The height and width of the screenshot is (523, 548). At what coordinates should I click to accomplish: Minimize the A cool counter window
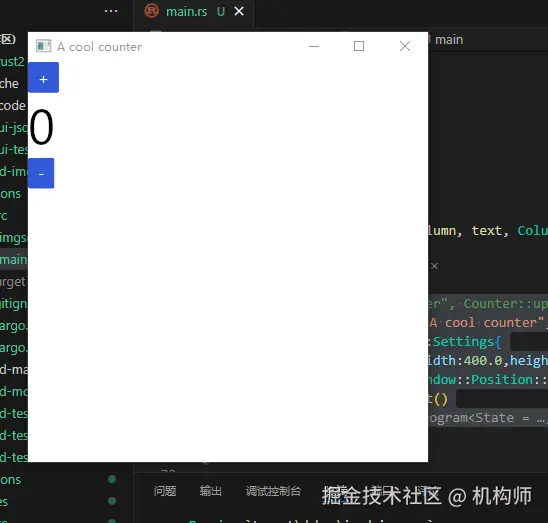click(x=314, y=46)
